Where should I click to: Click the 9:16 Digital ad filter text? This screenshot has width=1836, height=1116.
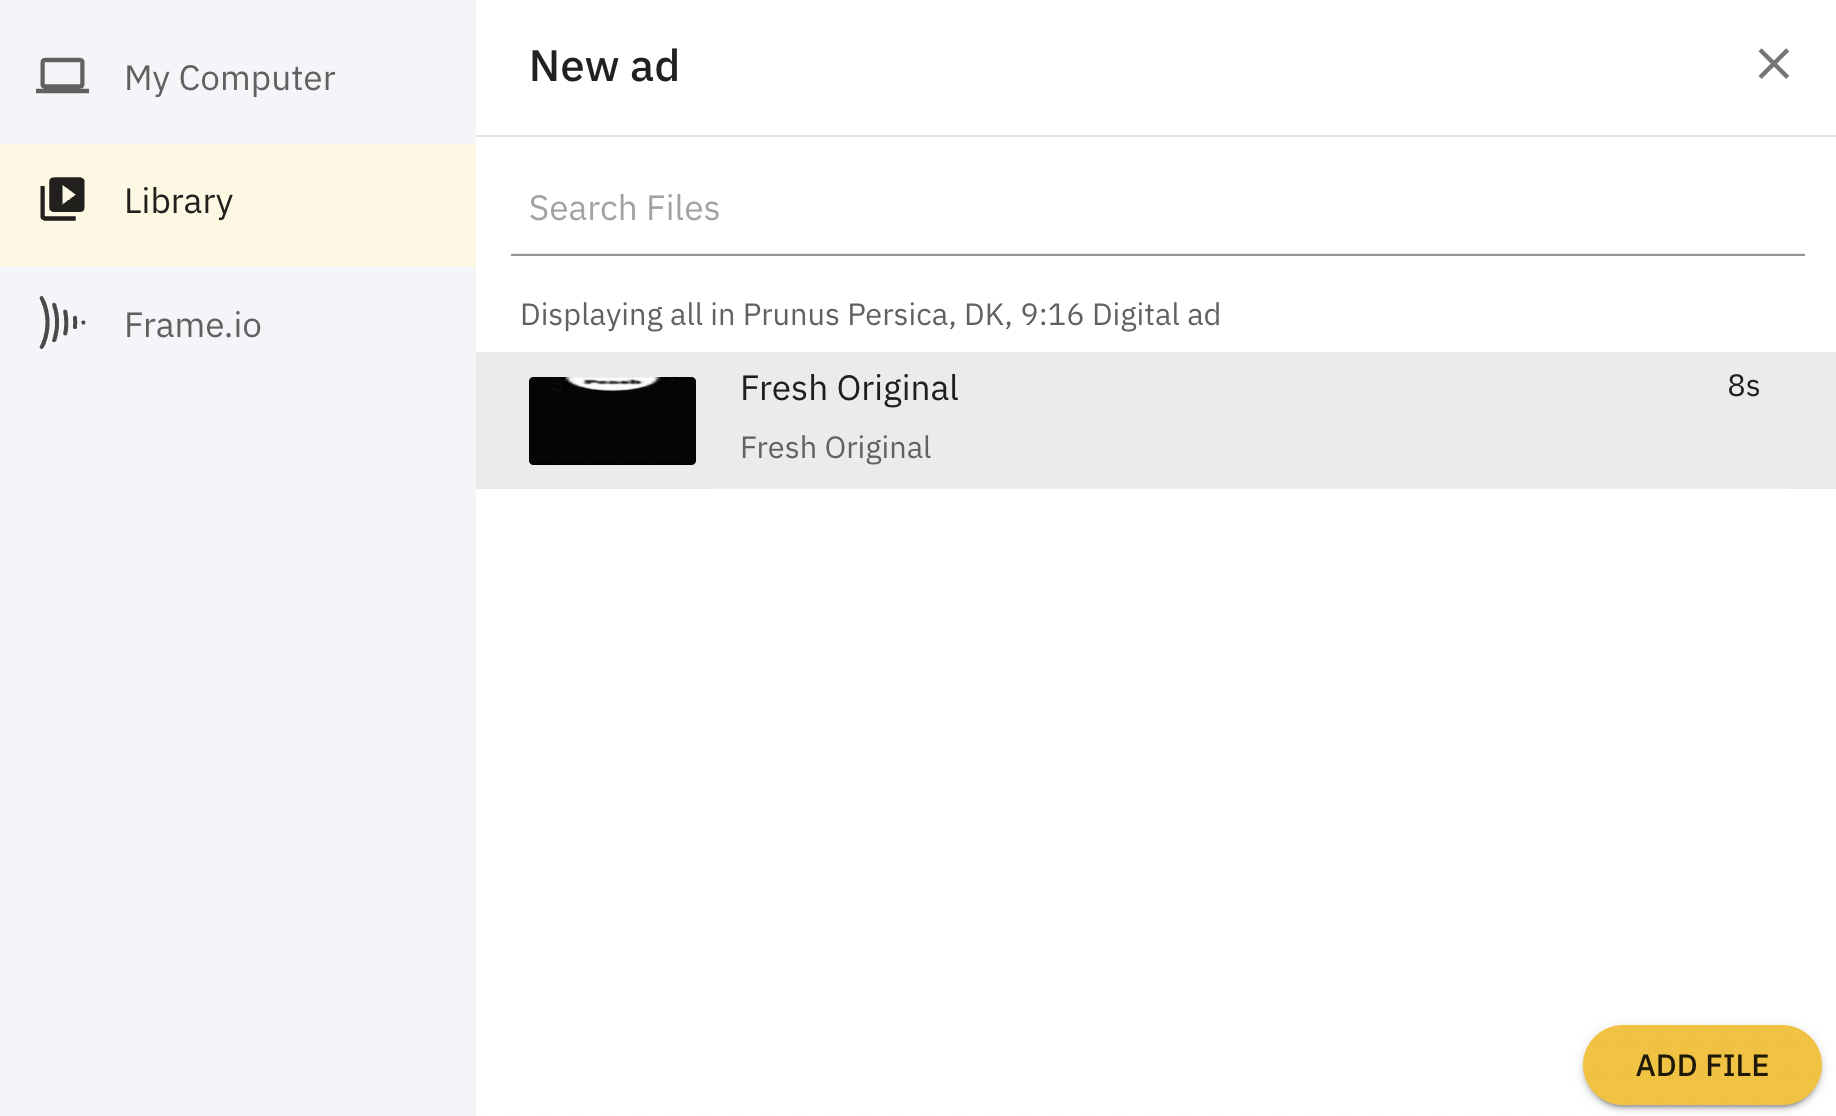[x=1120, y=315]
